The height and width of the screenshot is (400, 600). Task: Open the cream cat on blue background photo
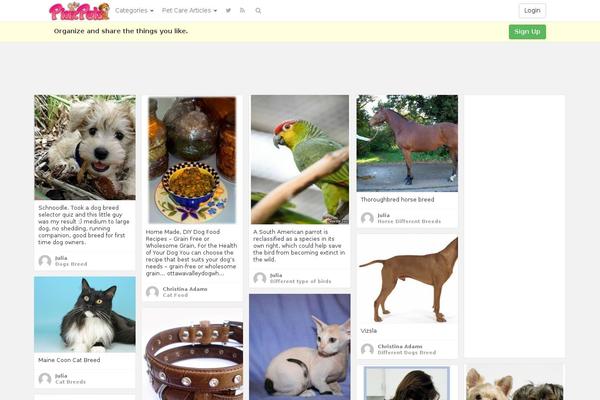[x=300, y=347]
